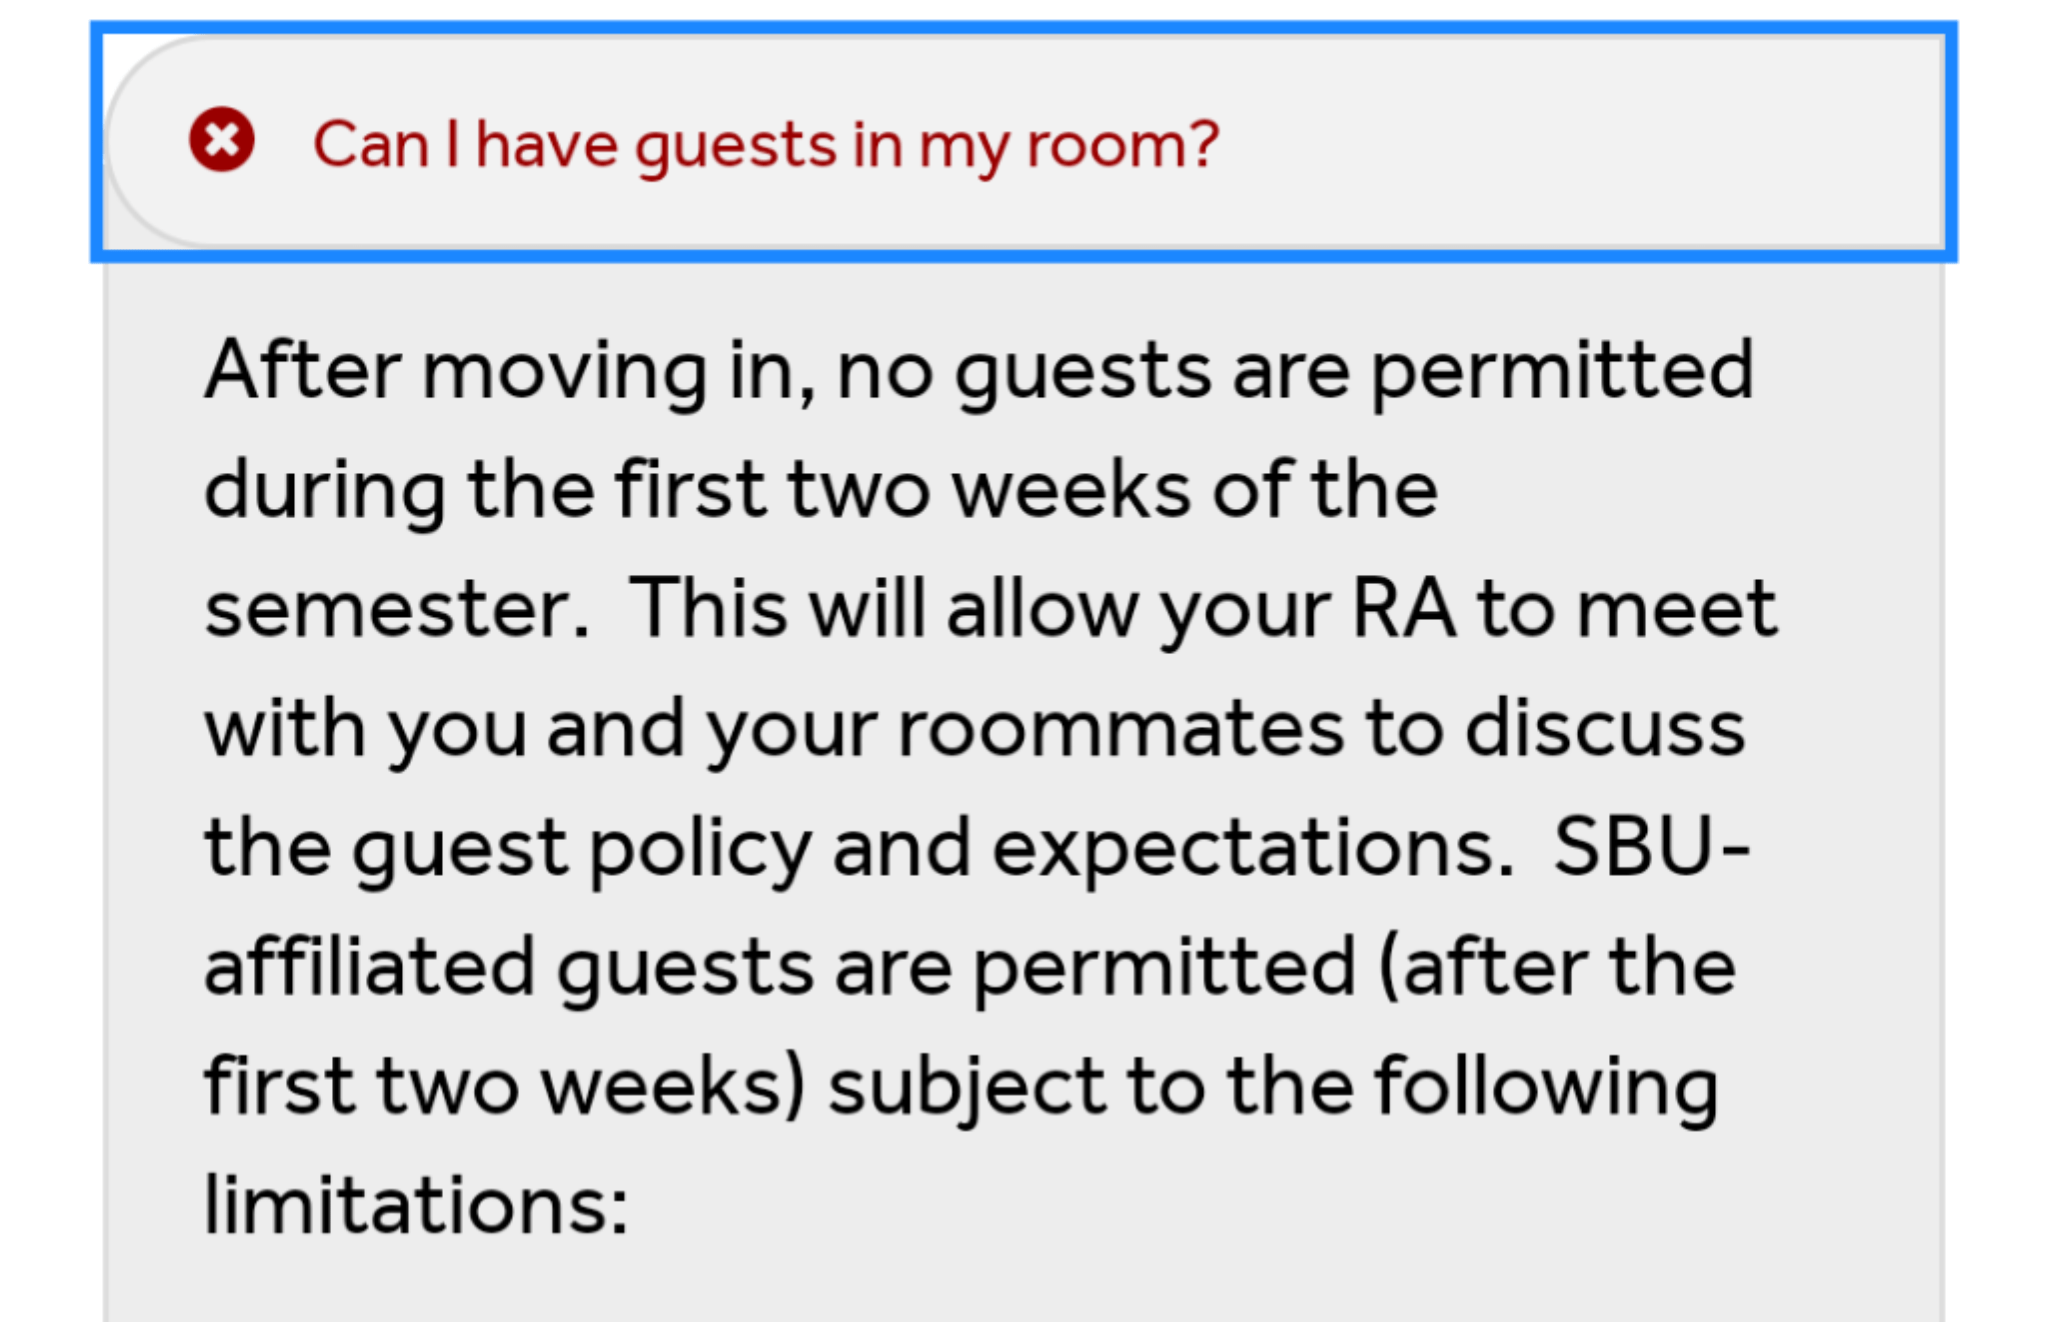Click the word "semester." in the answer

(x=397, y=610)
